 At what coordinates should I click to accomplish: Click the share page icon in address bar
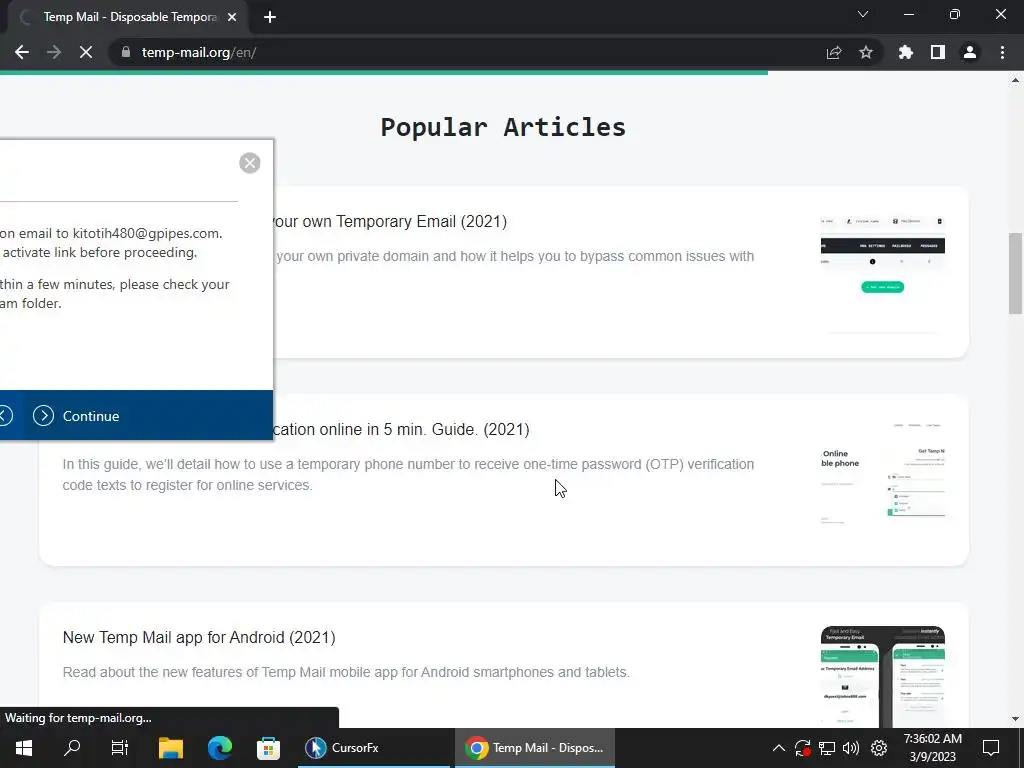click(834, 52)
